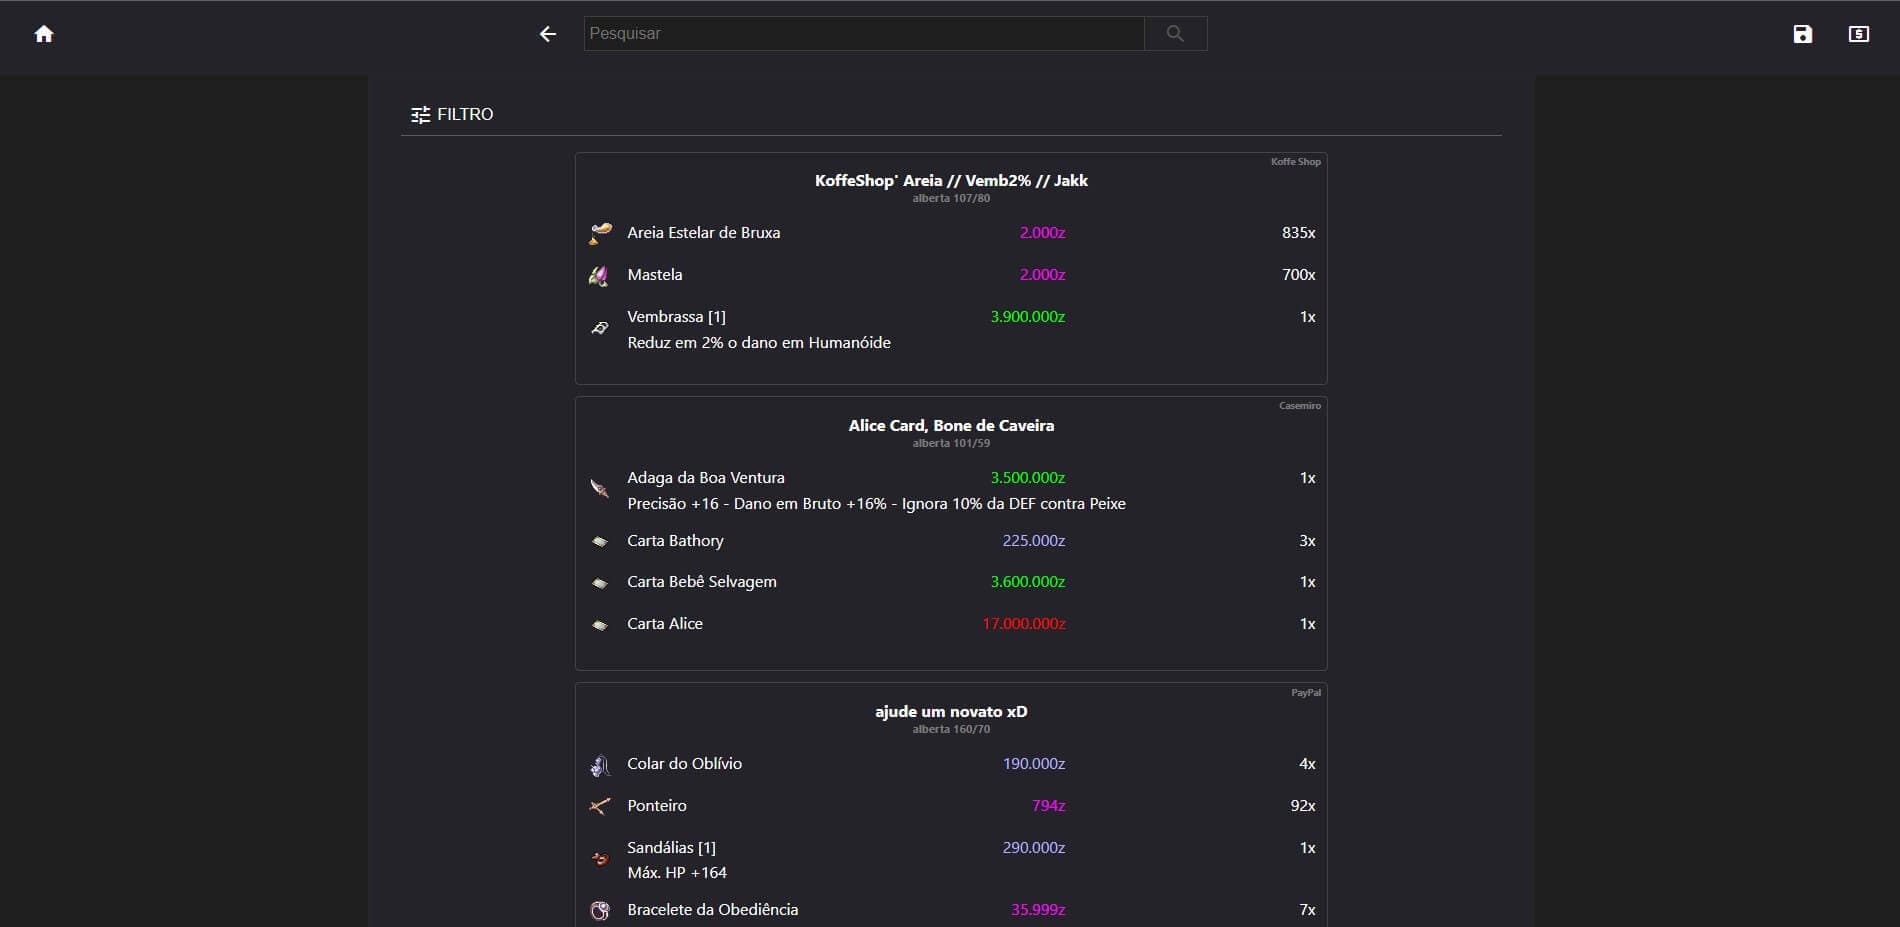Expand the FILTRO options panel
The height and width of the screenshot is (927, 1900).
[x=465, y=114]
